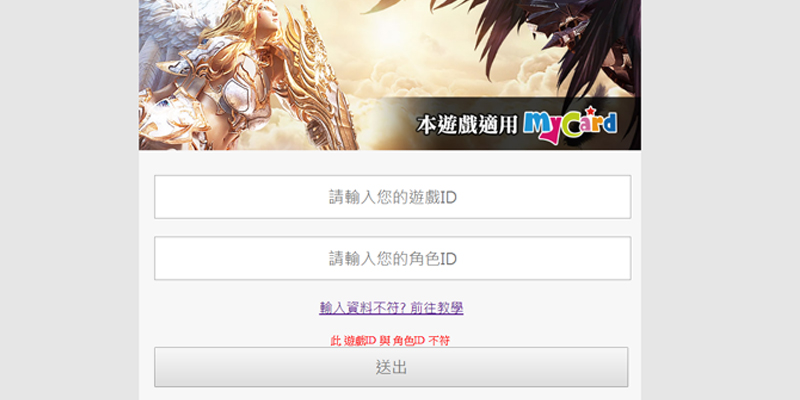Screen dimensions: 800x400
Task: Open the 輸入資料不符? 前往教學 link
Action: [x=391, y=308]
